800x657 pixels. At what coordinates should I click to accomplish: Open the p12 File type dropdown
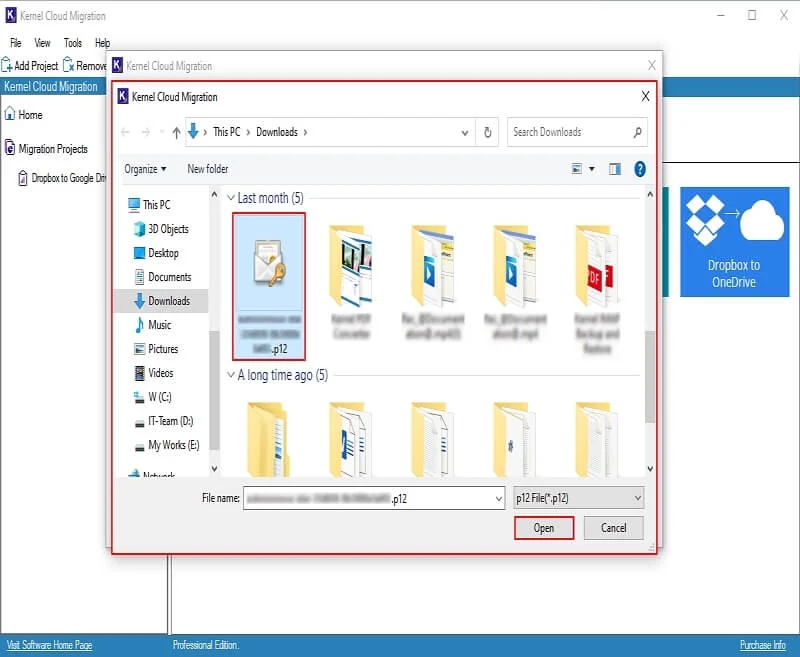pyautogui.click(x=578, y=498)
